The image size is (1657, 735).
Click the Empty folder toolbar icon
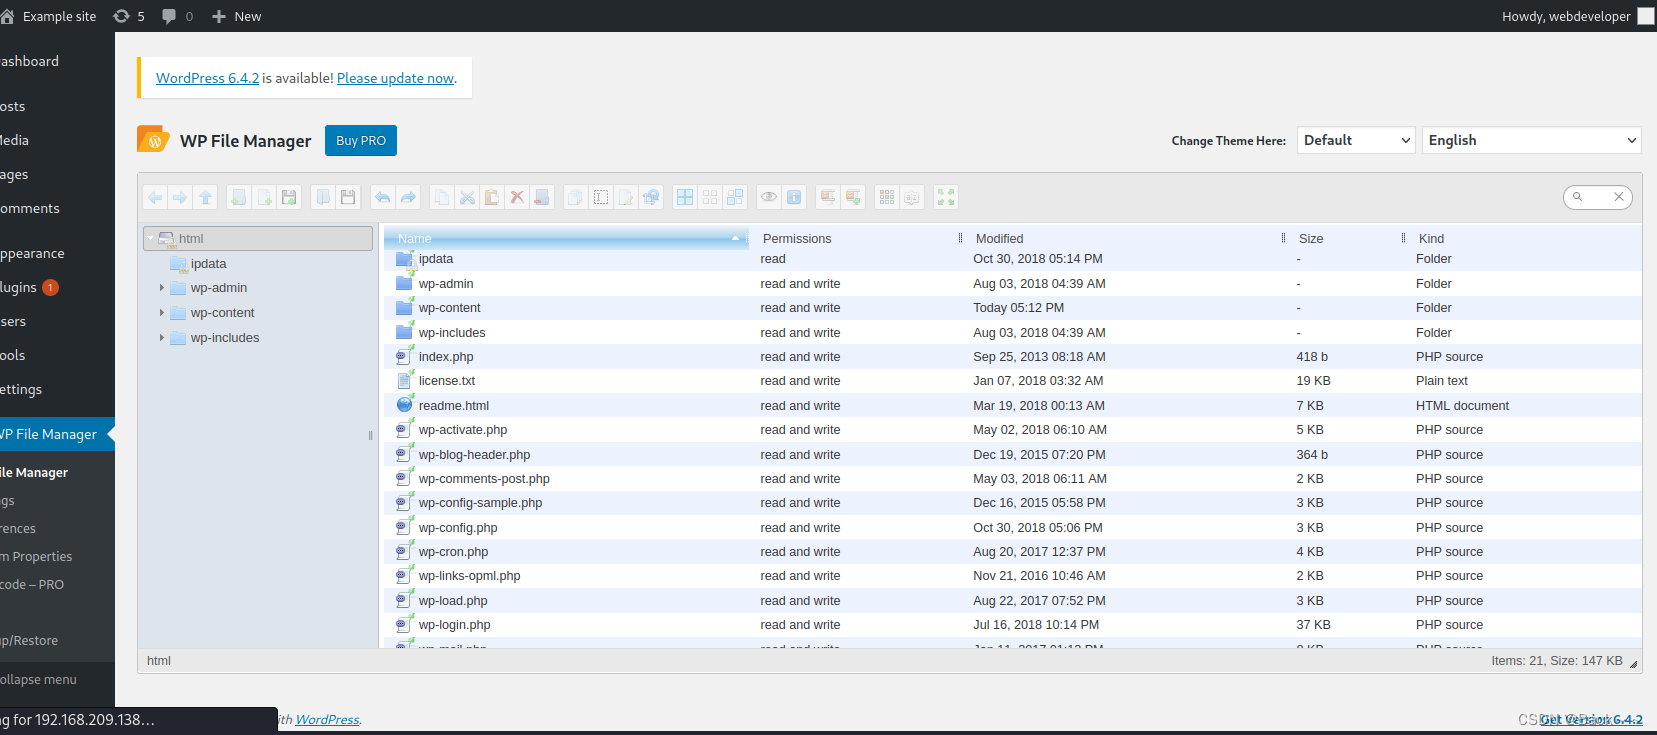542,197
